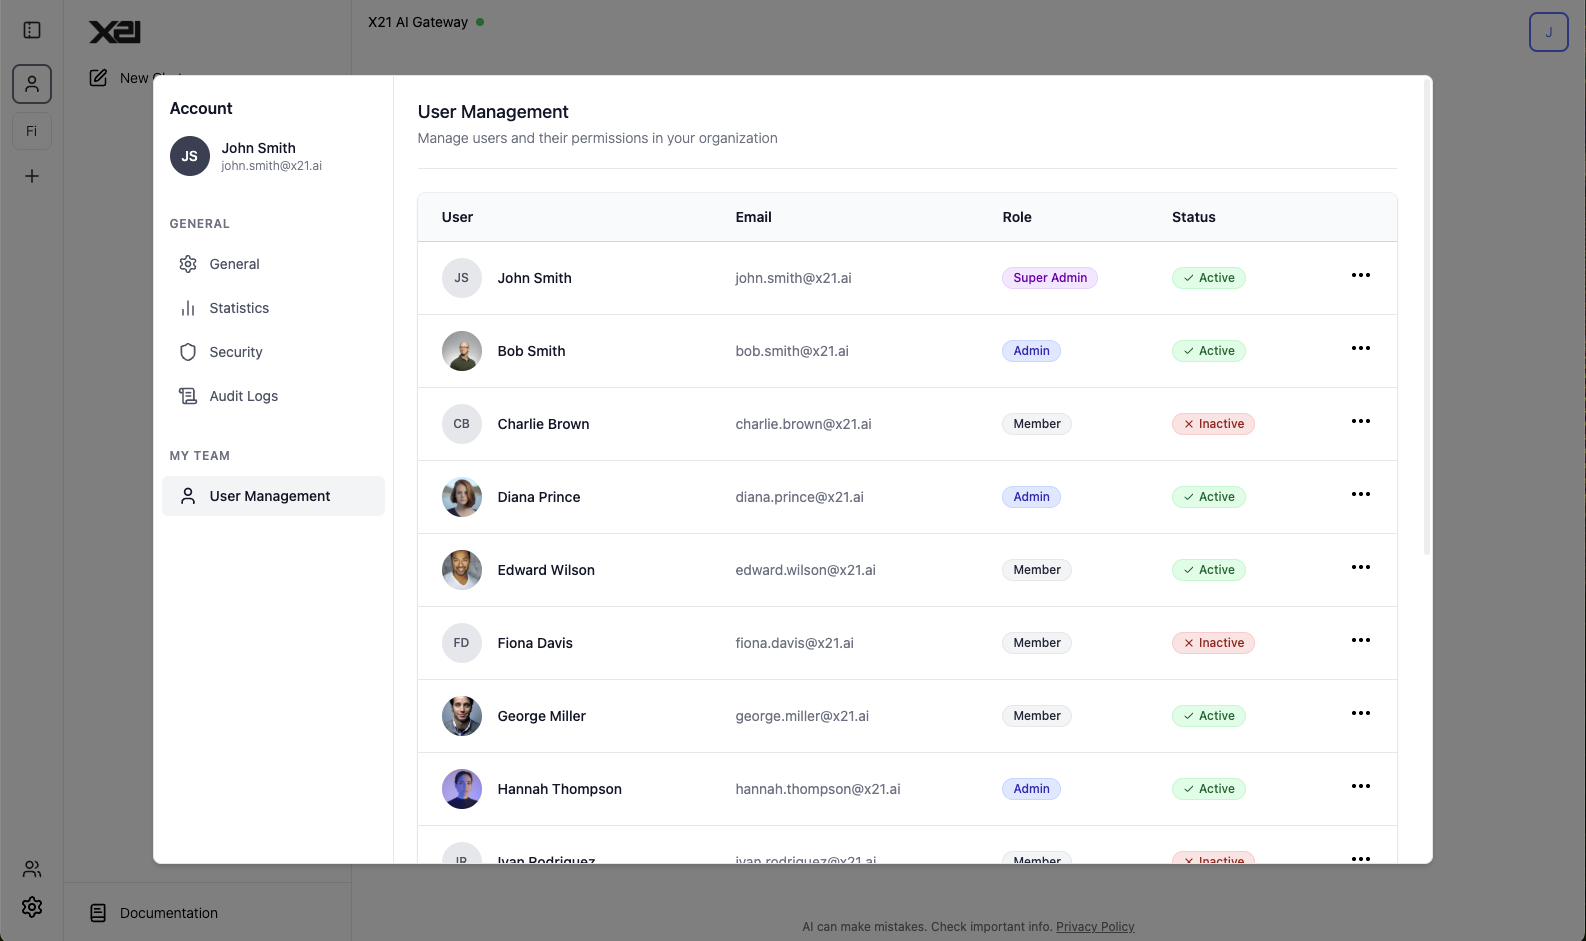The height and width of the screenshot is (941, 1586).
Task: Open Audit Logs section
Action: 243,396
